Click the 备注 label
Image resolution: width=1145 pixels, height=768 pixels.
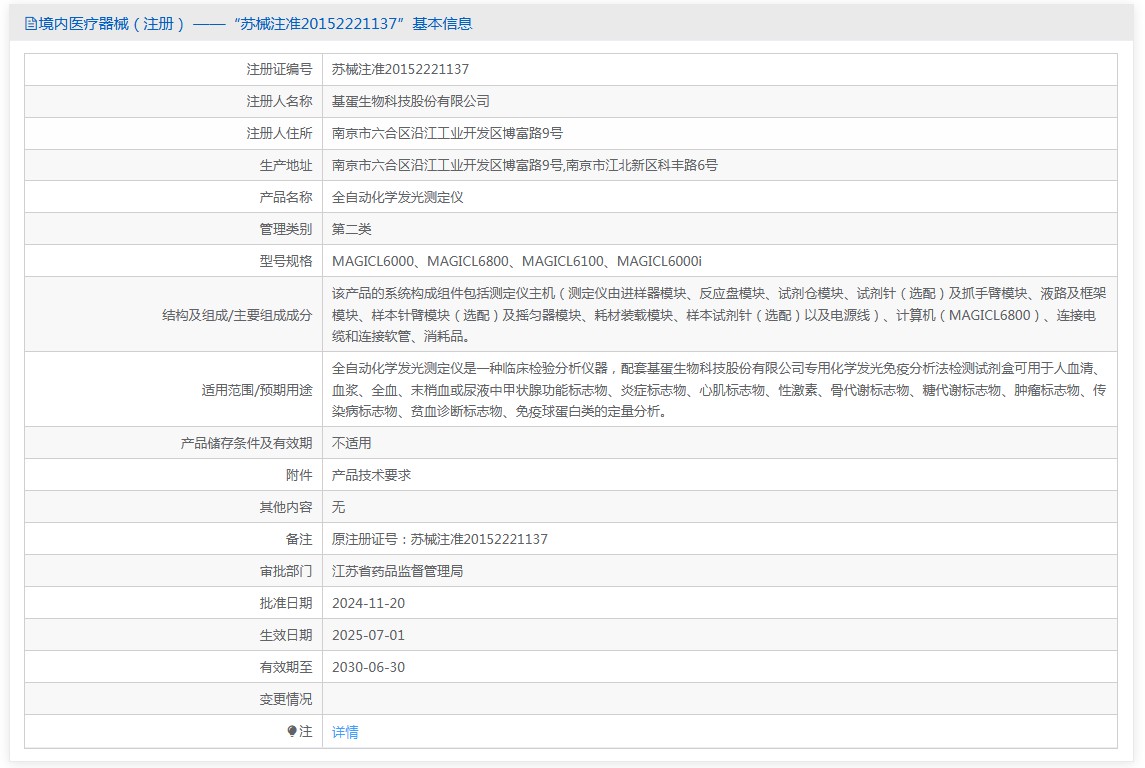(299, 539)
